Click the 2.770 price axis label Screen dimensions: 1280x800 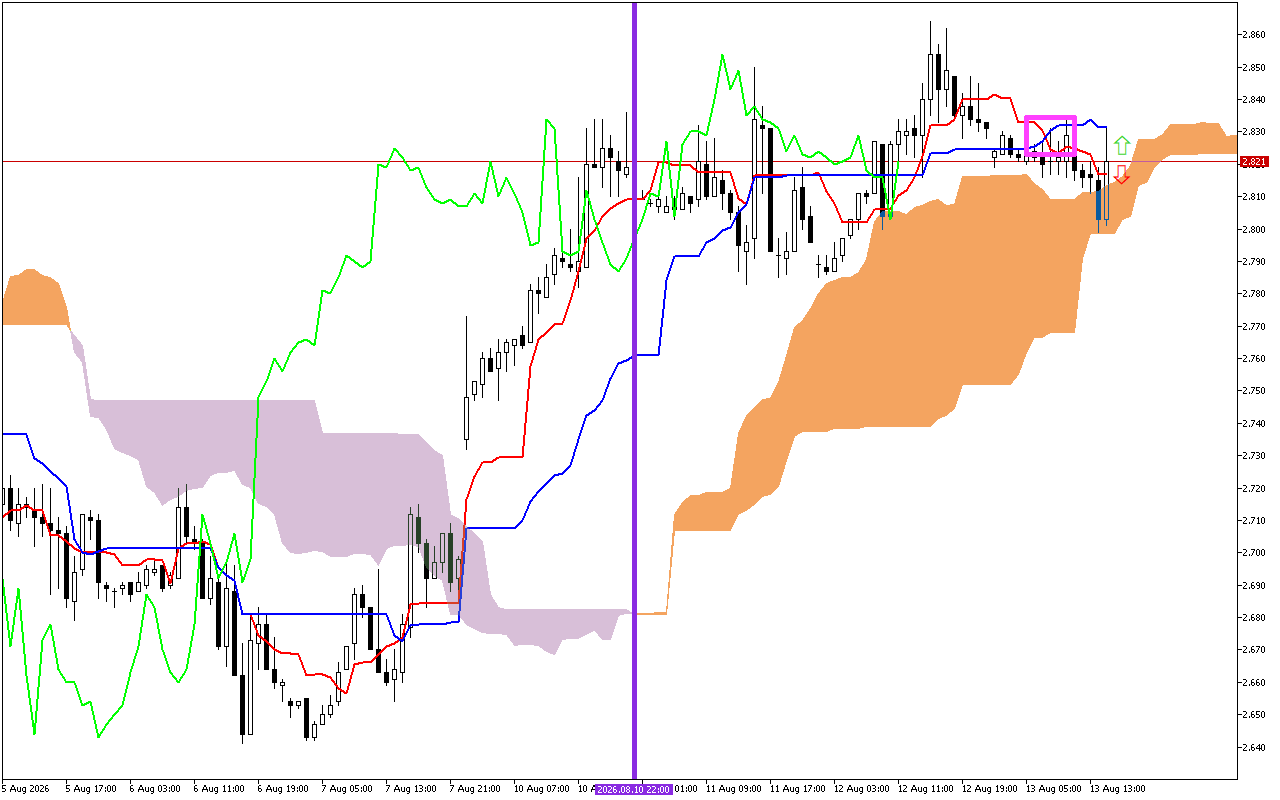1253,326
